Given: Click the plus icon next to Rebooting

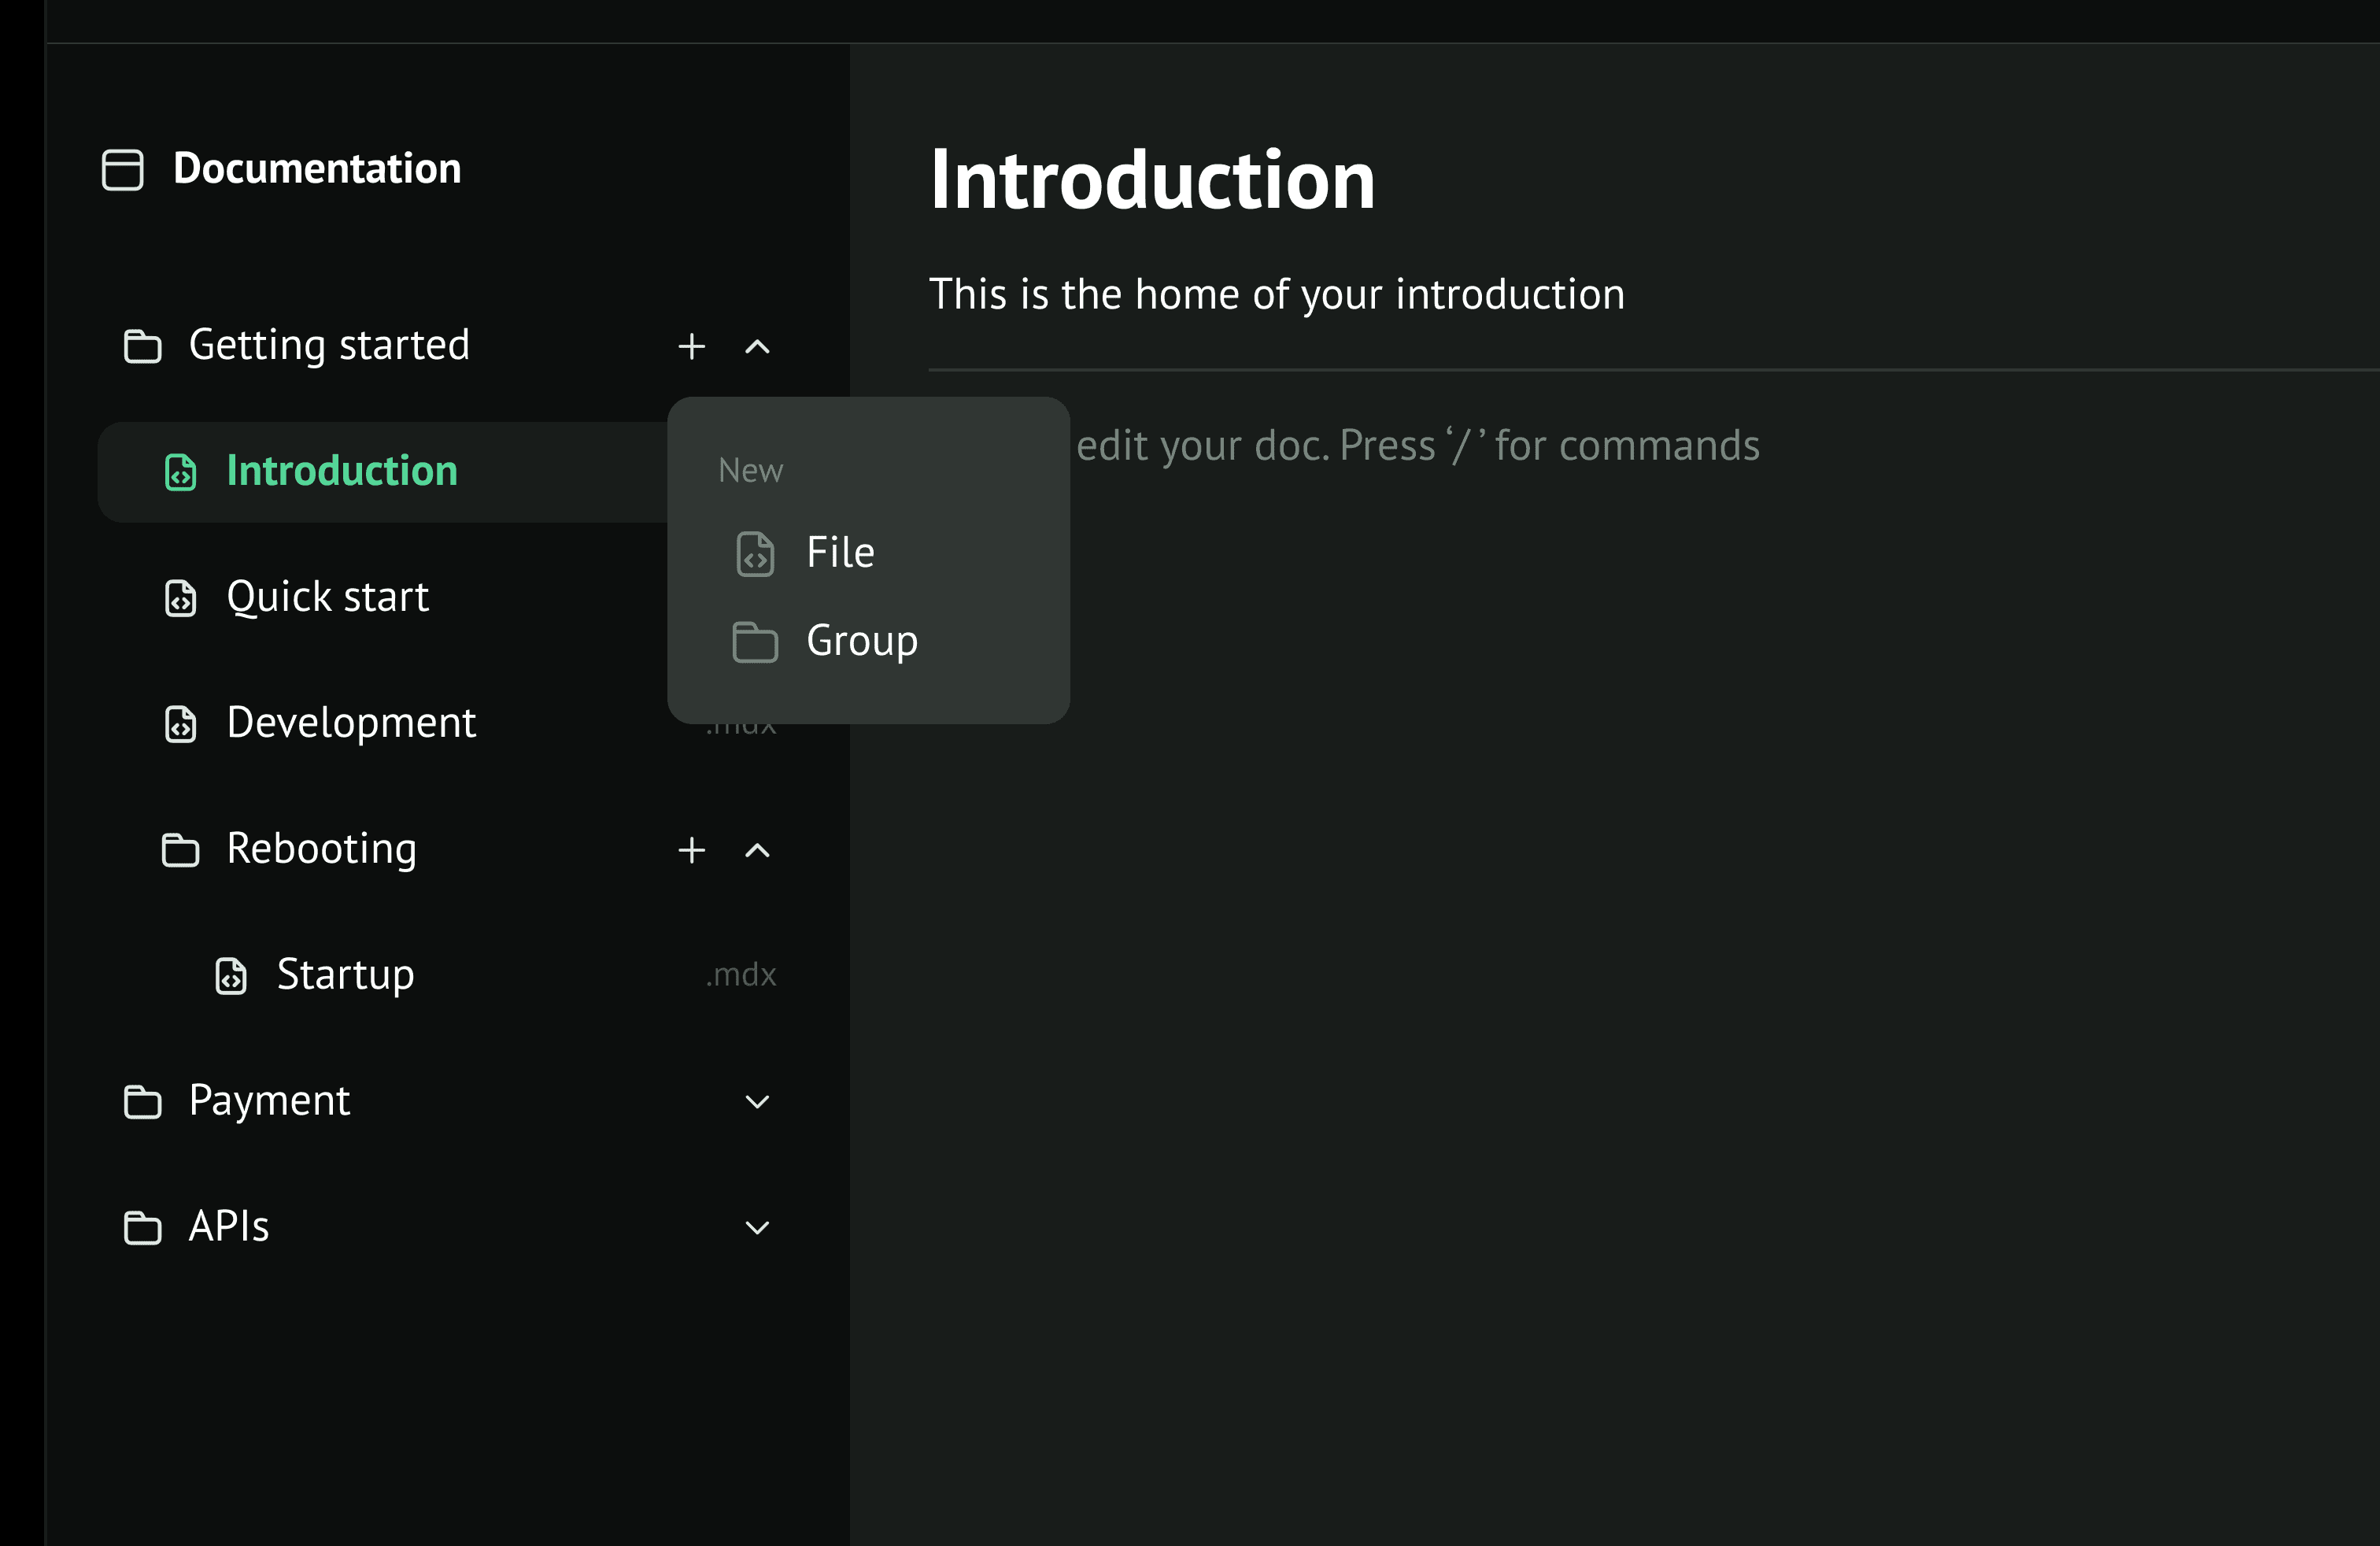Looking at the screenshot, I should 691,851.
